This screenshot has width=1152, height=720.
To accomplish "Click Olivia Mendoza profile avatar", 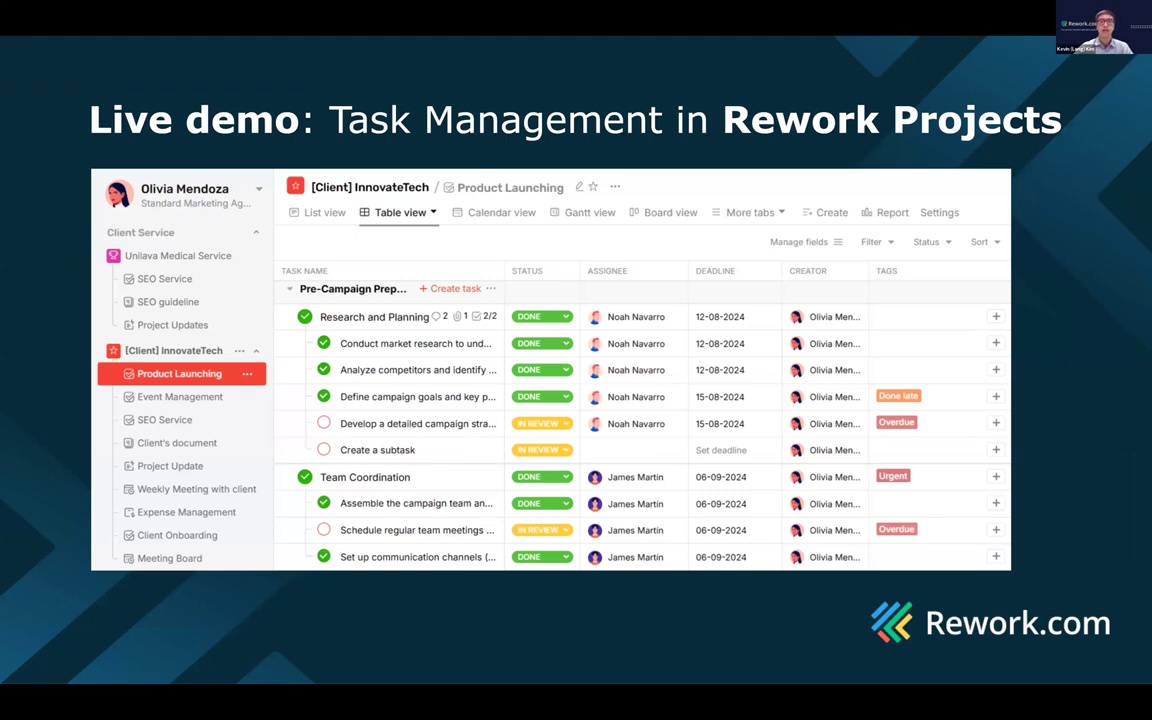I will [119, 195].
